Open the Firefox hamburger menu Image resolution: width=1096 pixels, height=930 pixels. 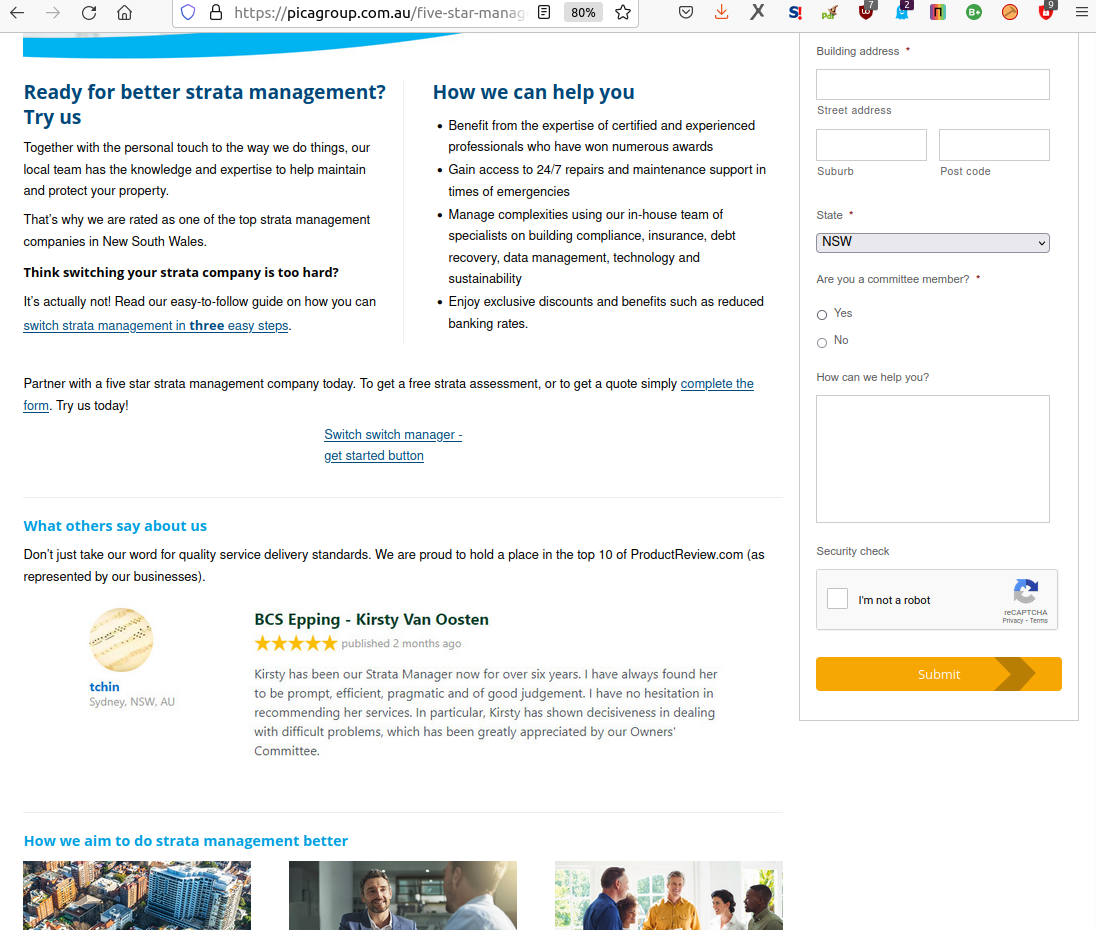1081,13
